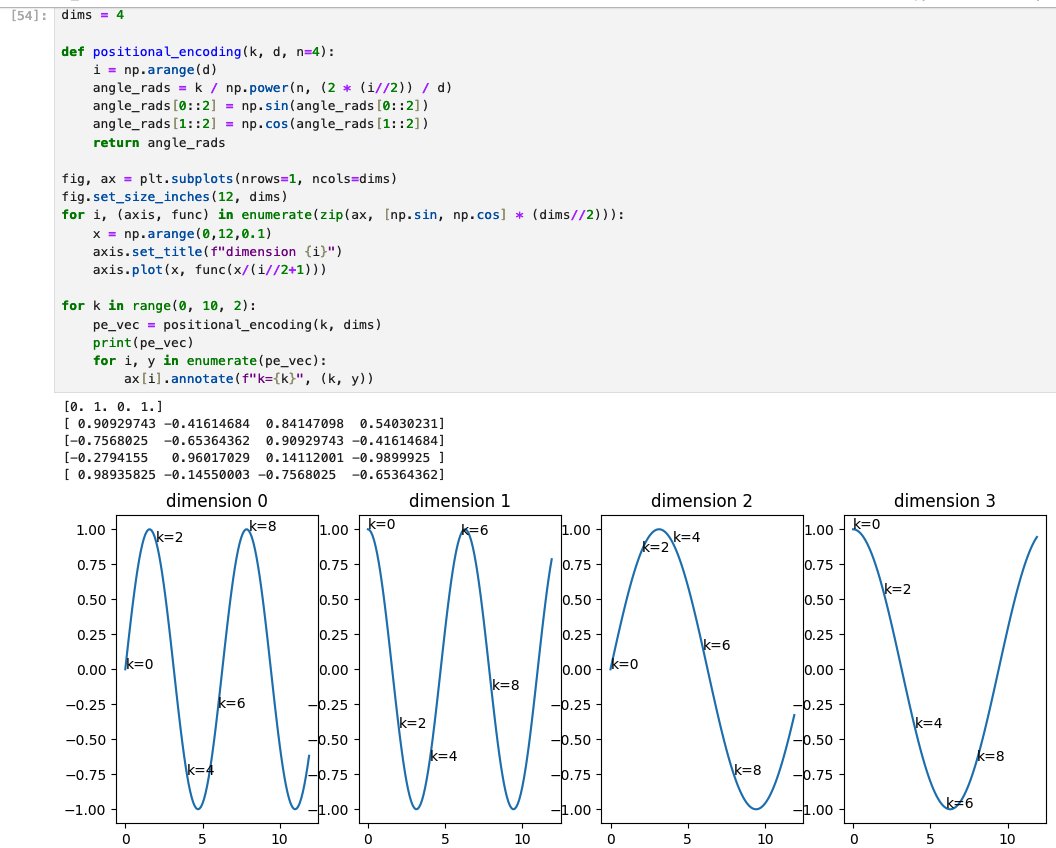Click the 'for i, y in enumerate(pe_vec):' line
1056x848 pixels.
[209, 361]
